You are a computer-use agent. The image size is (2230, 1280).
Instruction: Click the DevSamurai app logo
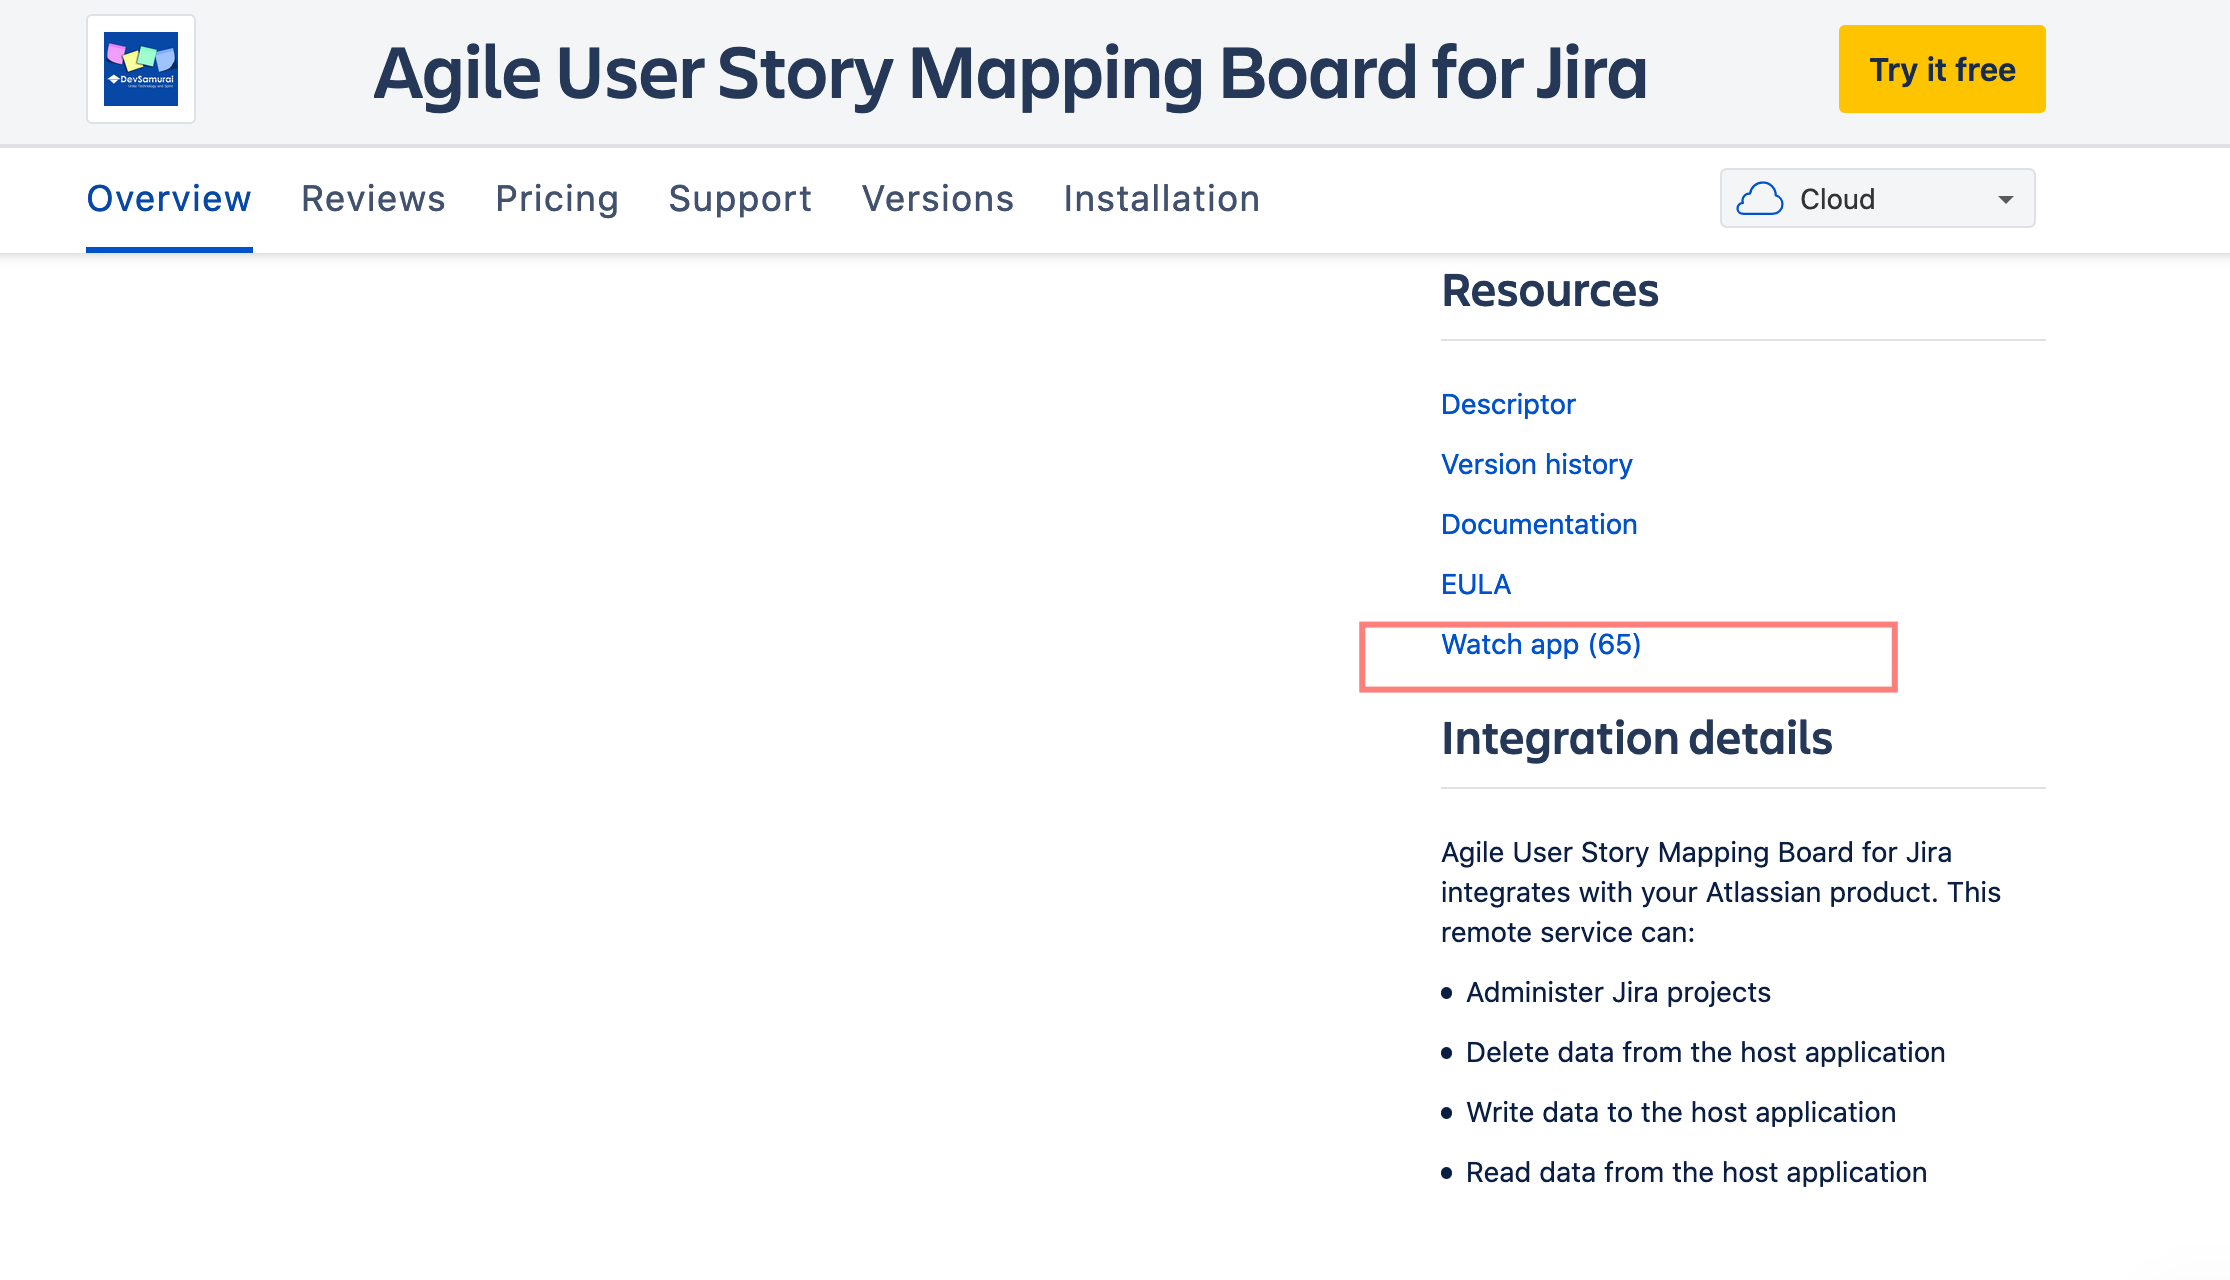[141, 69]
